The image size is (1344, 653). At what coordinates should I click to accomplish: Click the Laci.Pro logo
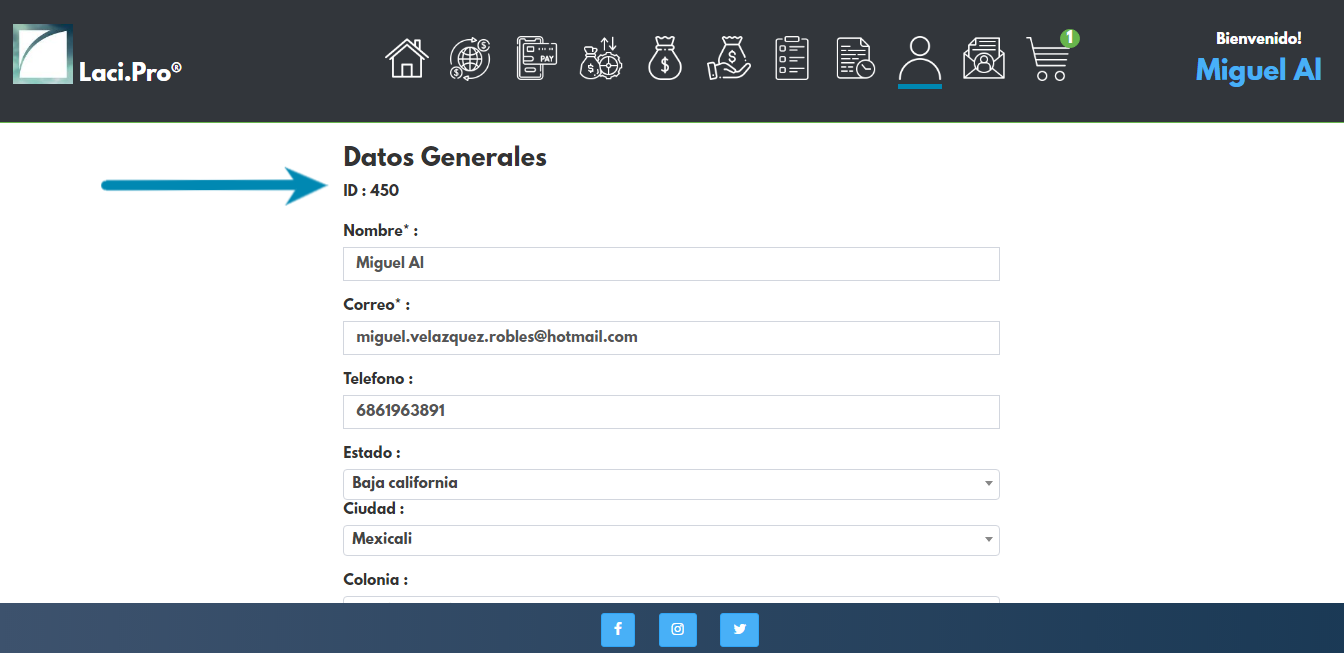97,55
